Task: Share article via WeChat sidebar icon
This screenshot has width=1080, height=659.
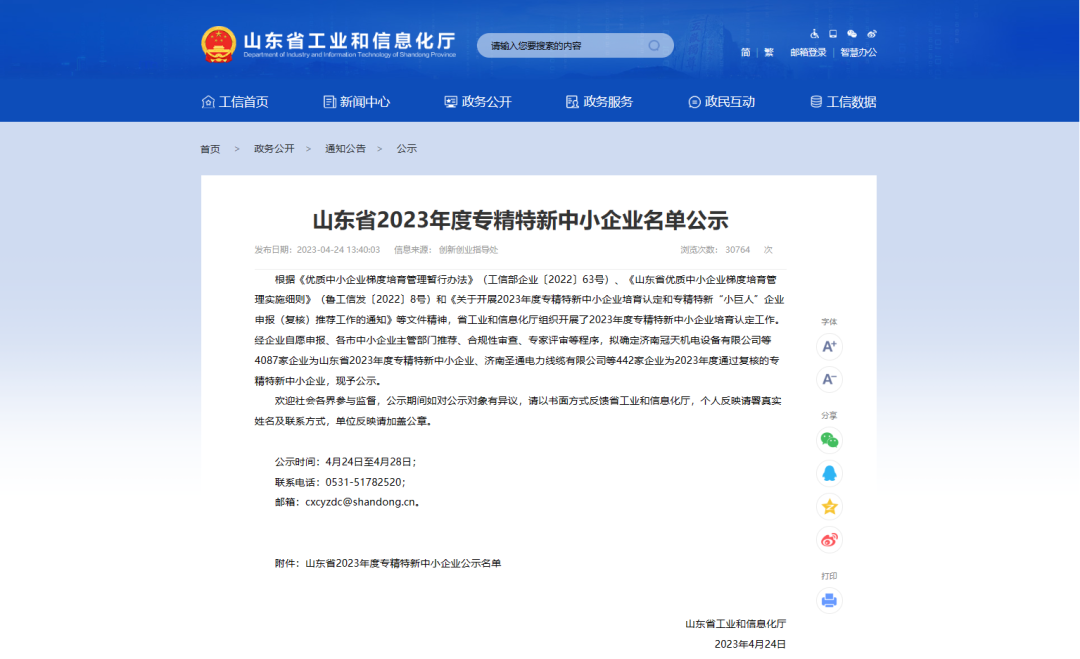Action: (x=829, y=440)
